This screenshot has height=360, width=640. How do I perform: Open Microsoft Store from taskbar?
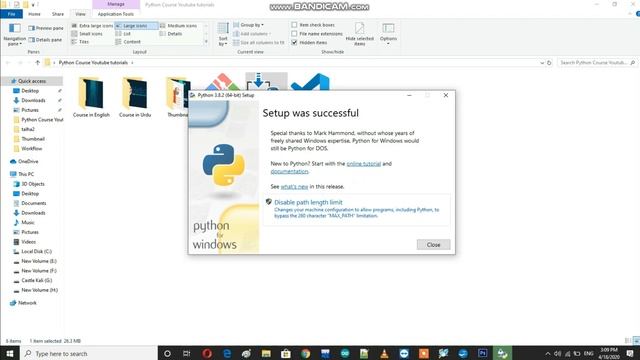(286, 353)
